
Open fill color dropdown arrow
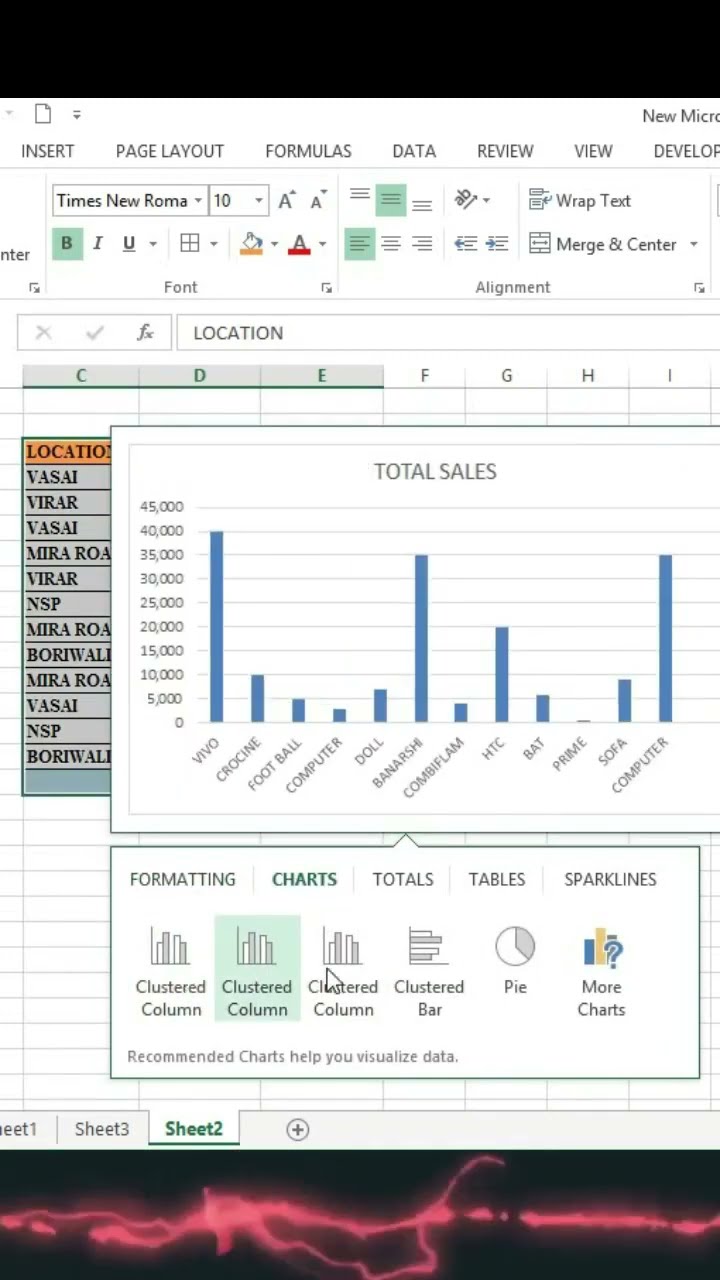point(274,244)
